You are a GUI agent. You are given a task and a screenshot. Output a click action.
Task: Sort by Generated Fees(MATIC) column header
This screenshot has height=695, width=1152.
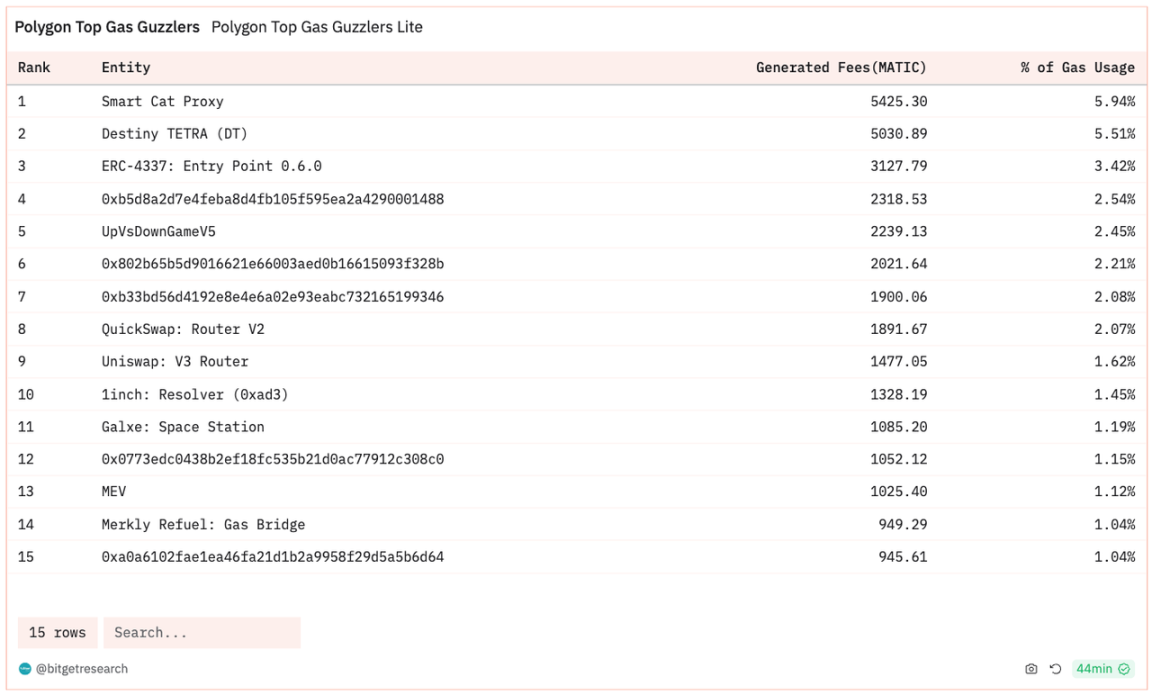pyautogui.click(x=841, y=68)
